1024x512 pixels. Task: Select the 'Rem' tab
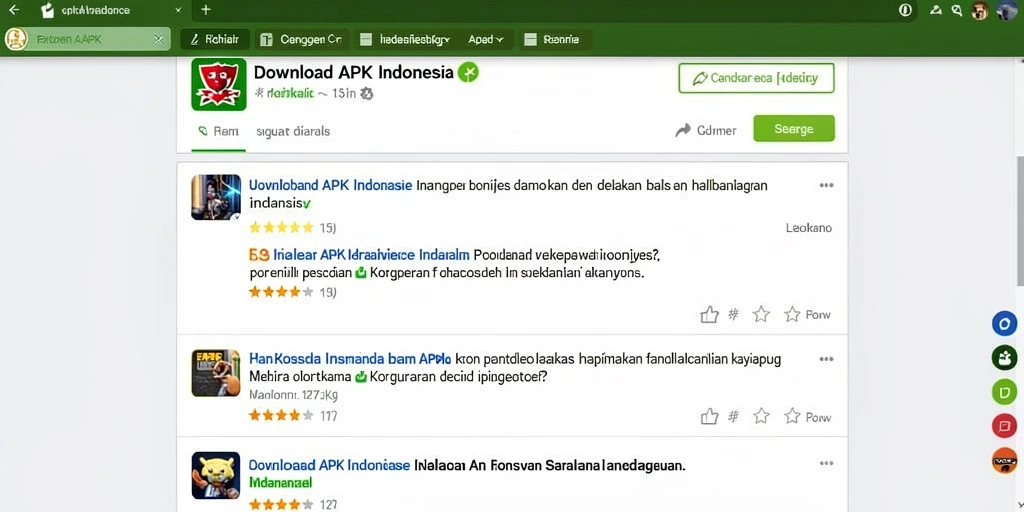pyautogui.click(x=218, y=131)
